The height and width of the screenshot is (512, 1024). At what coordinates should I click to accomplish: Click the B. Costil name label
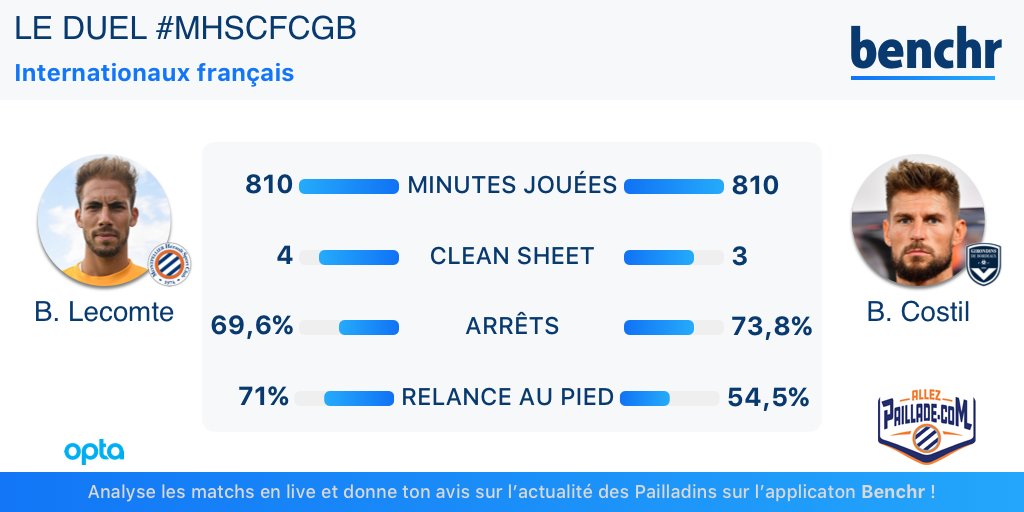click(x=918, y=312)
